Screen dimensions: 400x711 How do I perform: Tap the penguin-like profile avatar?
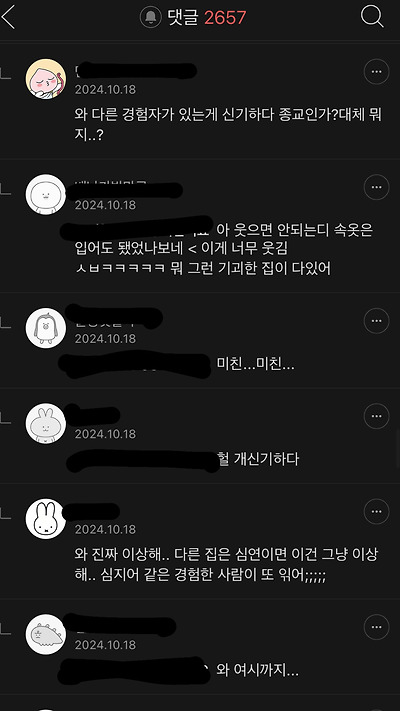click(45, 328)
